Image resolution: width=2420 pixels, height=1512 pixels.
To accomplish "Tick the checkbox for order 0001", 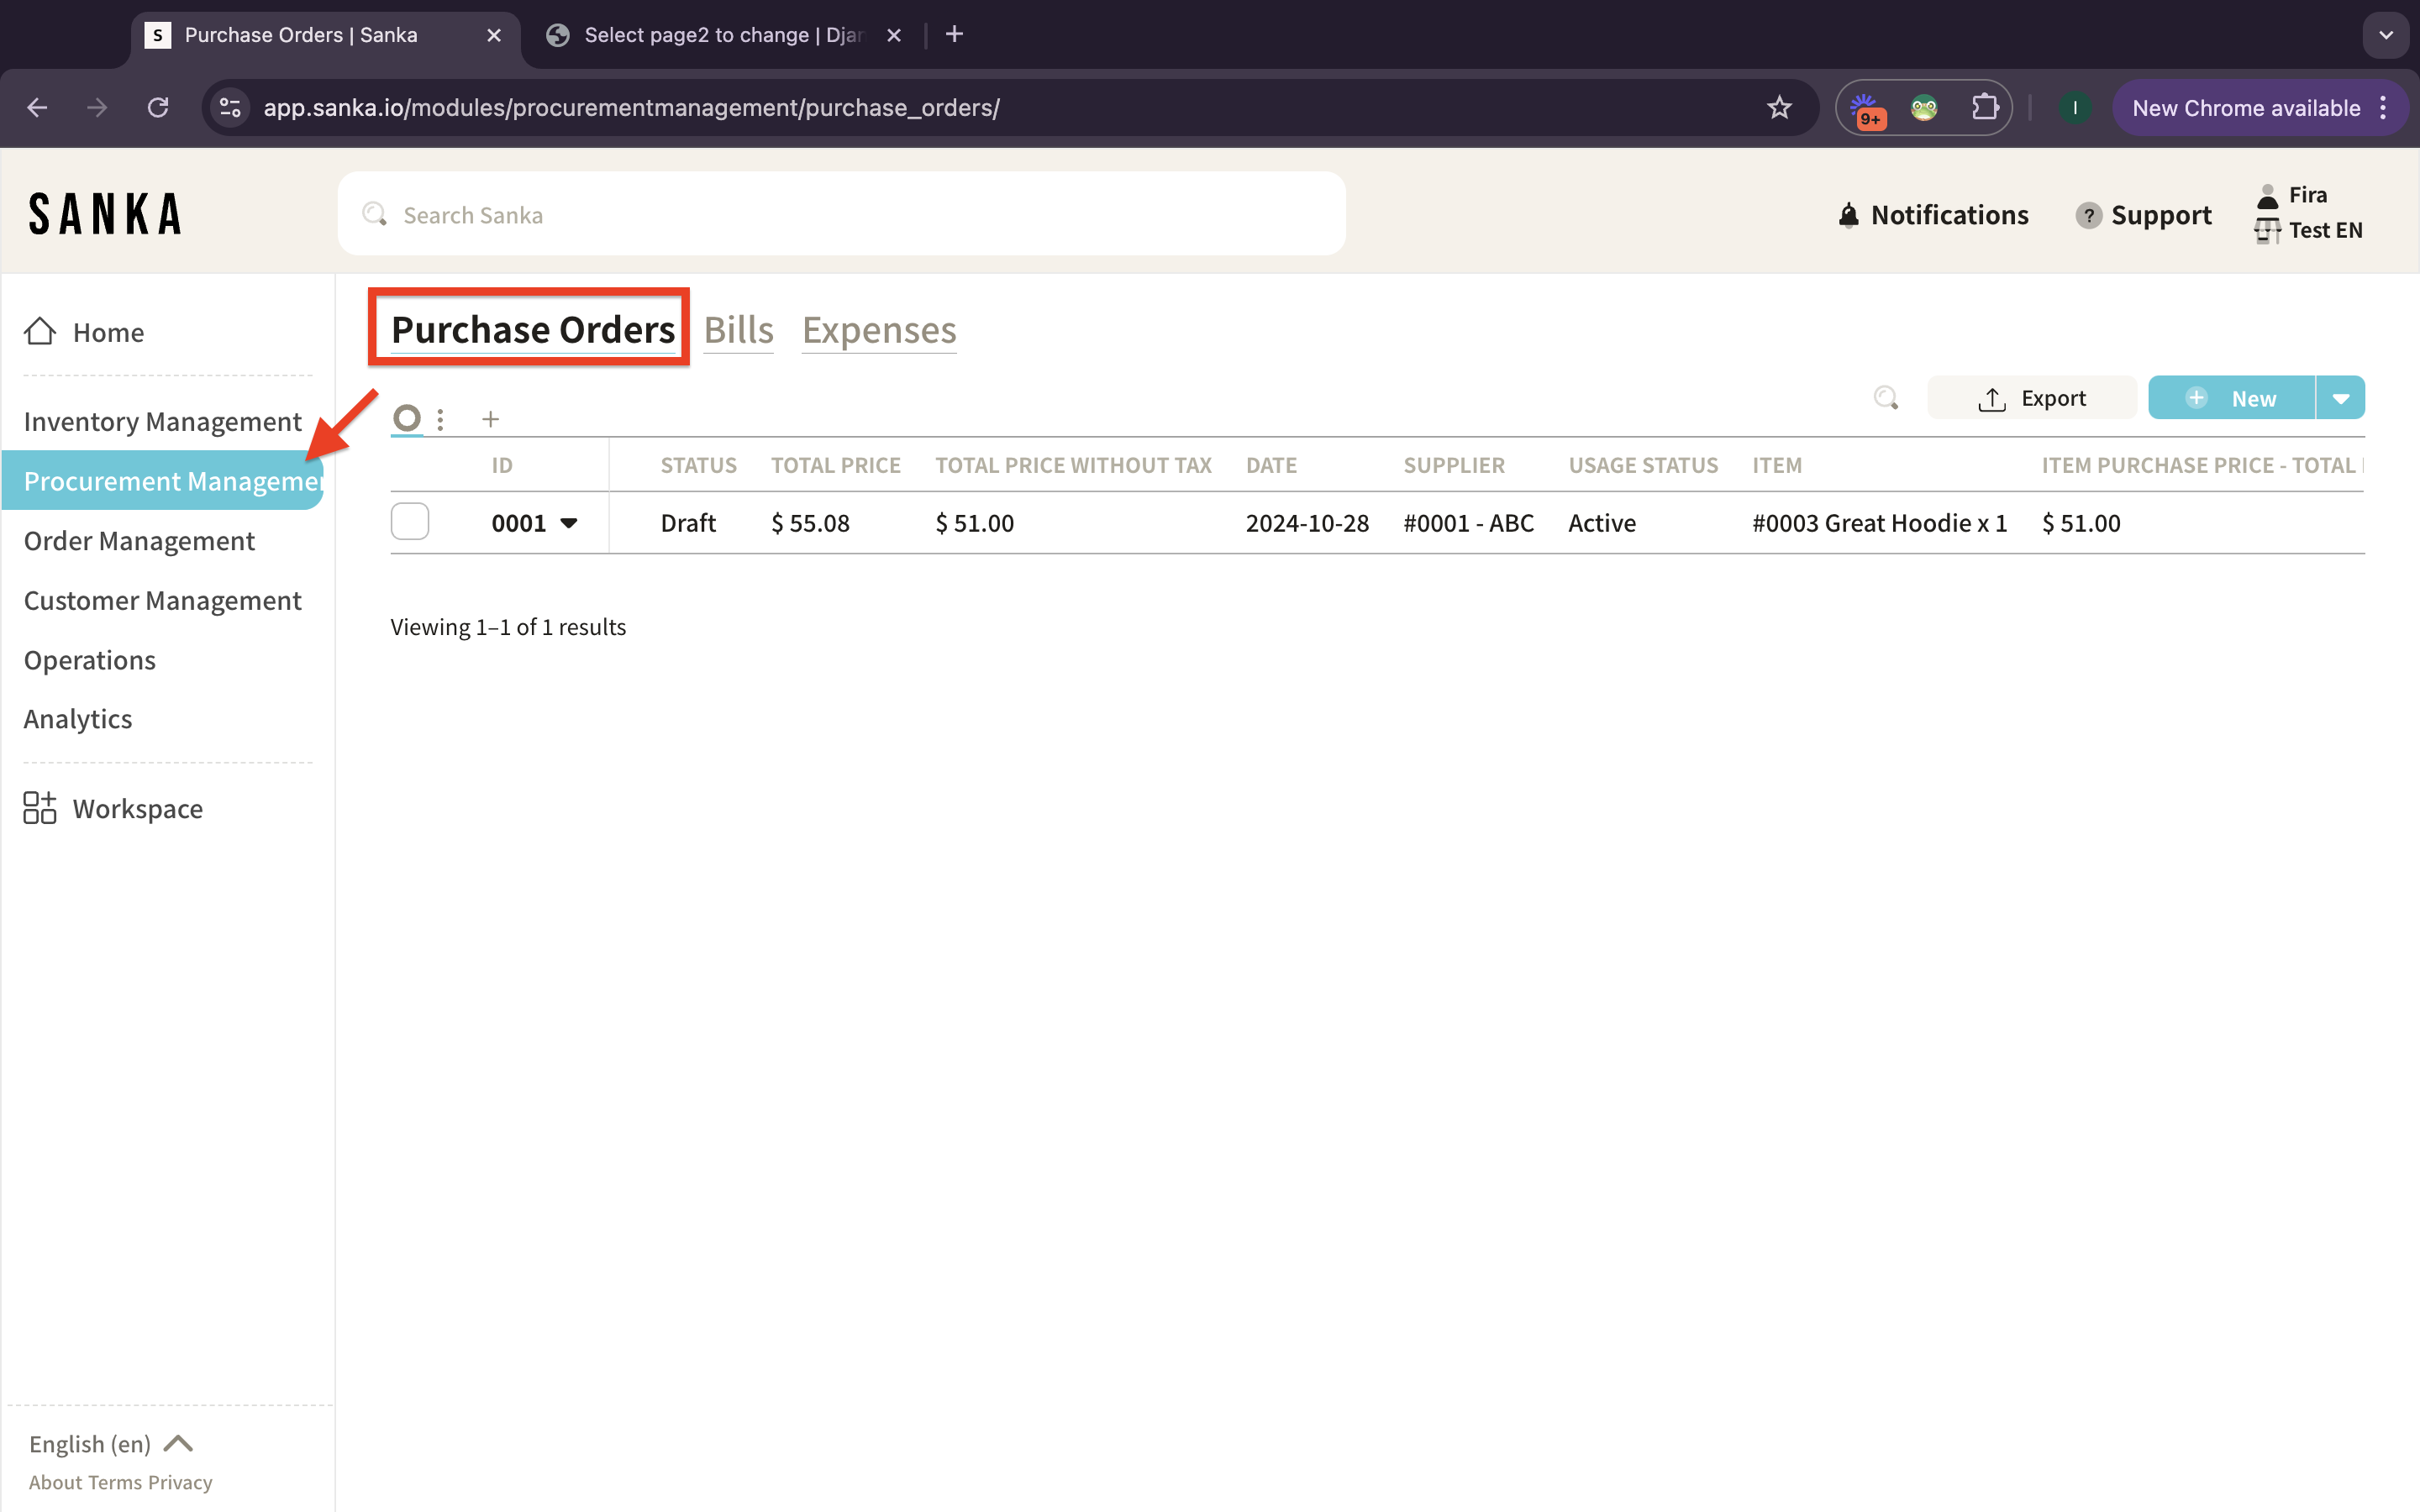I will point(410,522).
